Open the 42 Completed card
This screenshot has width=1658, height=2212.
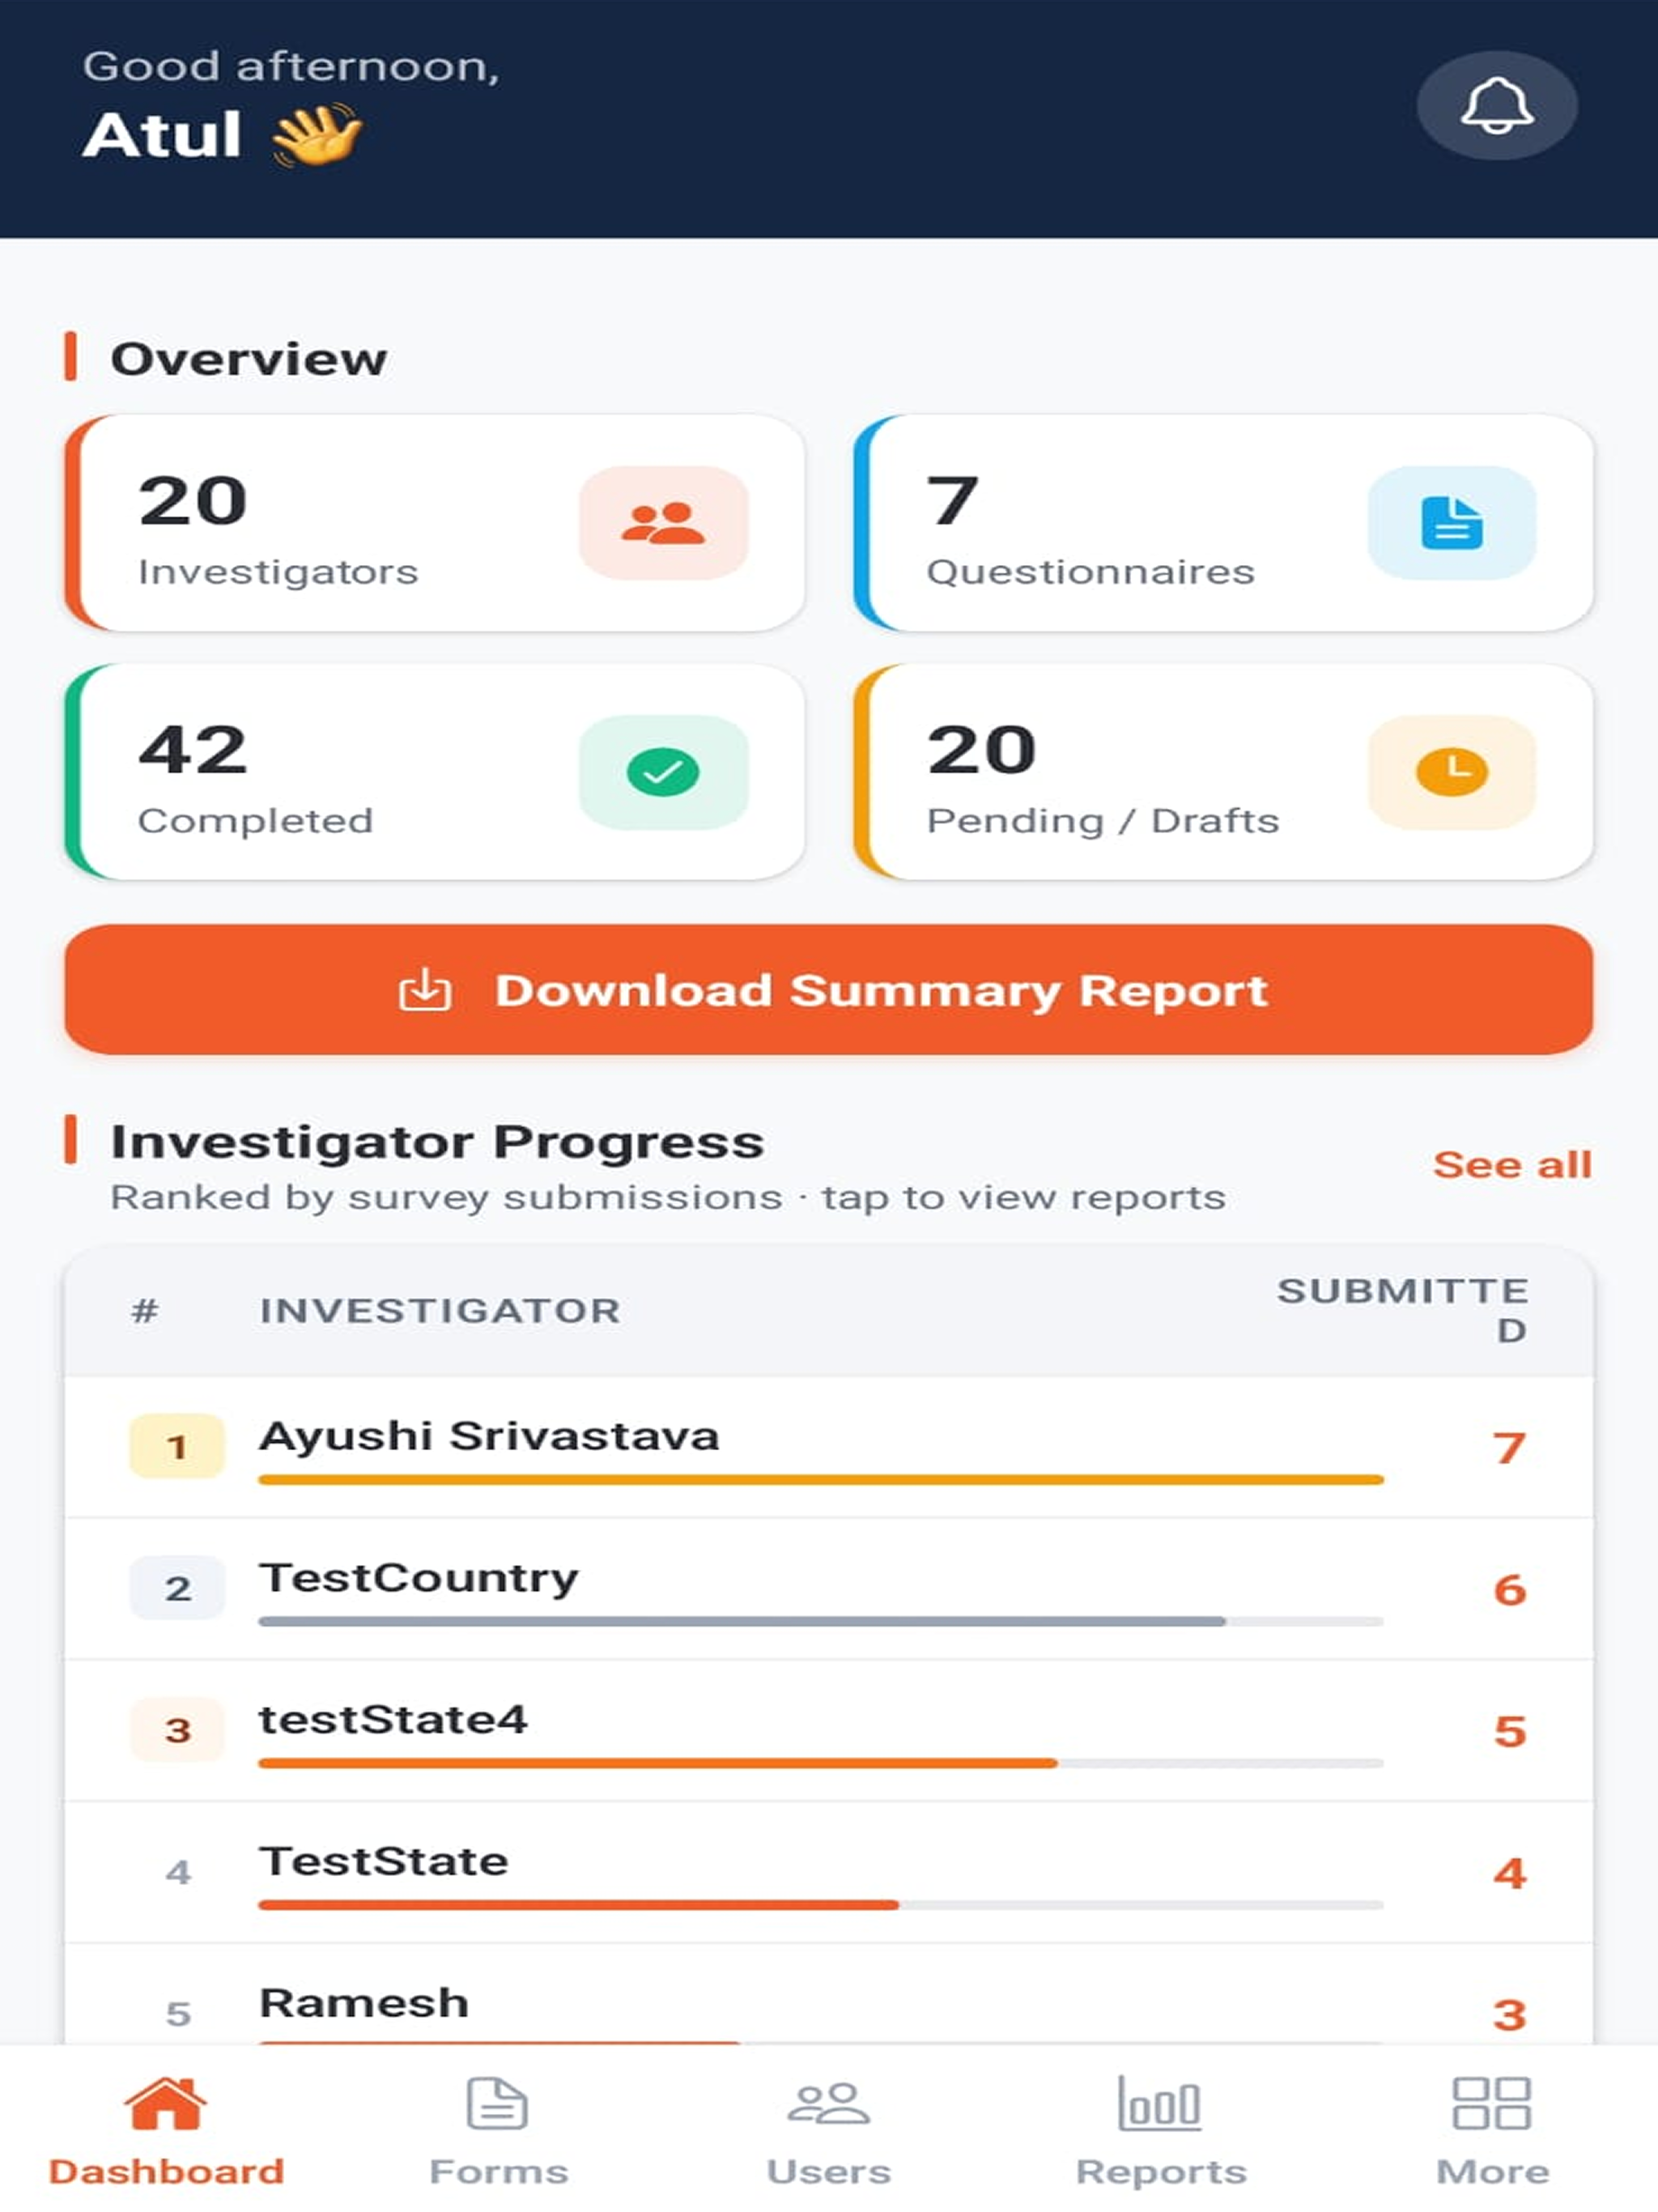coord(434,772)
